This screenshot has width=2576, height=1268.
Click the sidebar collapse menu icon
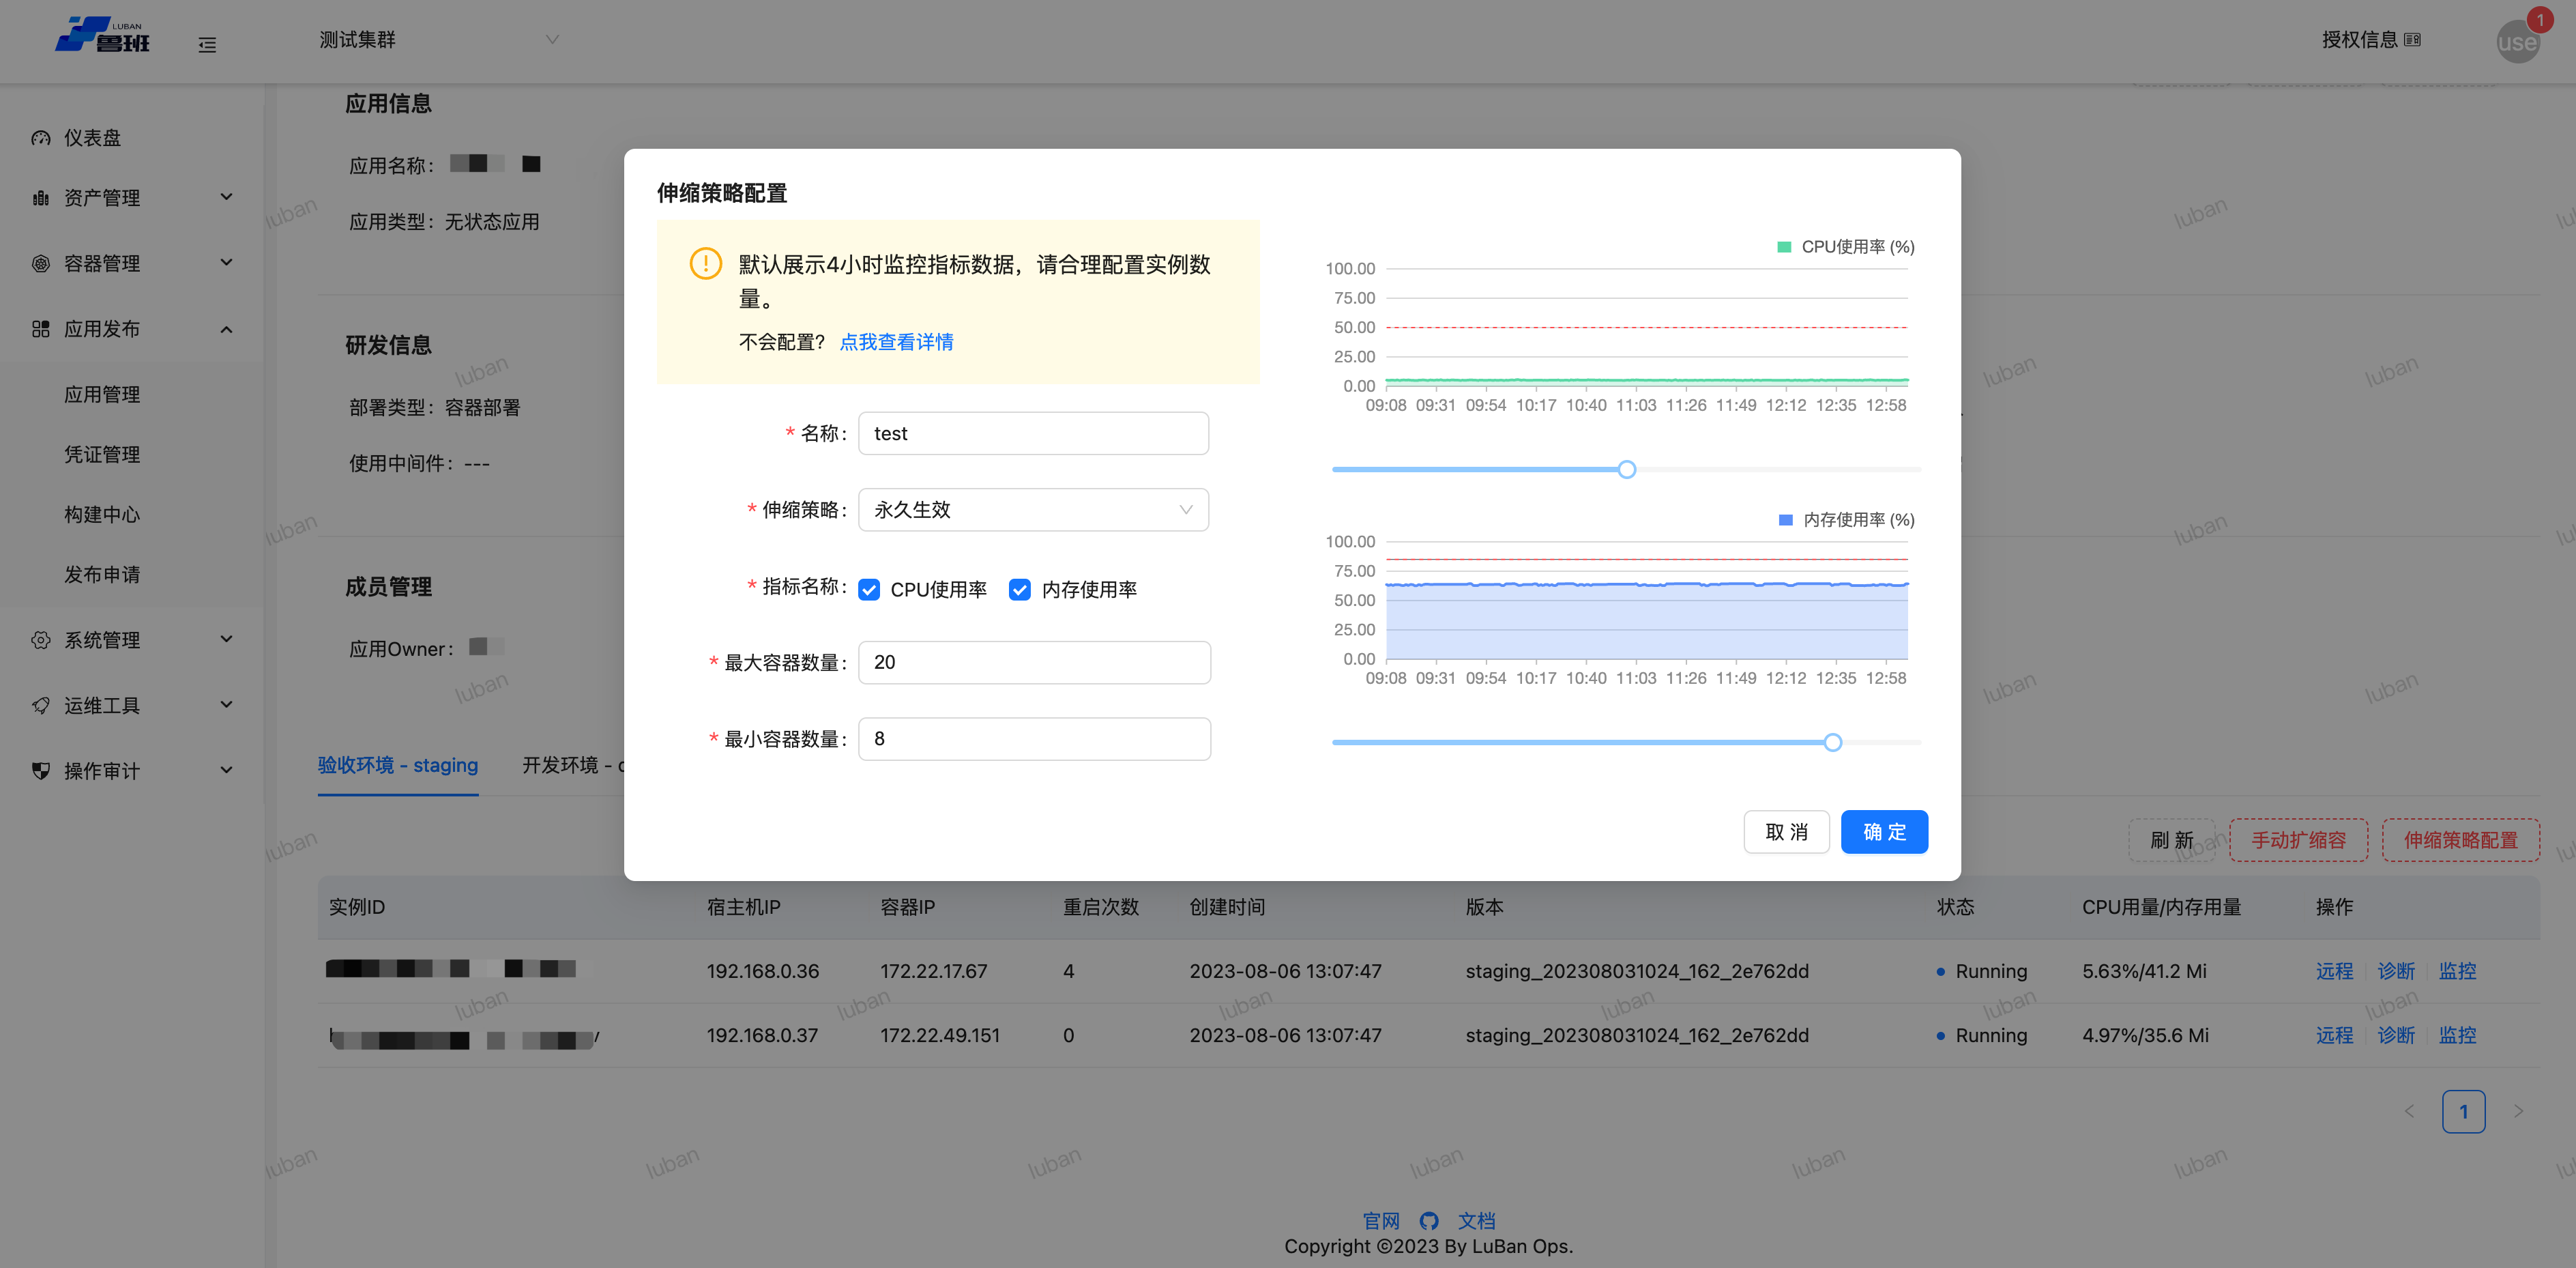point(207,45)
